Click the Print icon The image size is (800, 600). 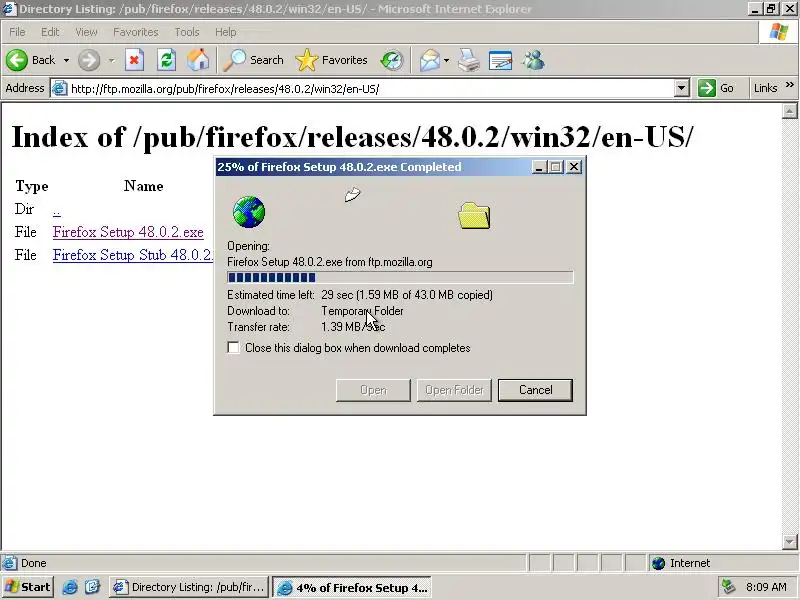(x=468, y=60)
